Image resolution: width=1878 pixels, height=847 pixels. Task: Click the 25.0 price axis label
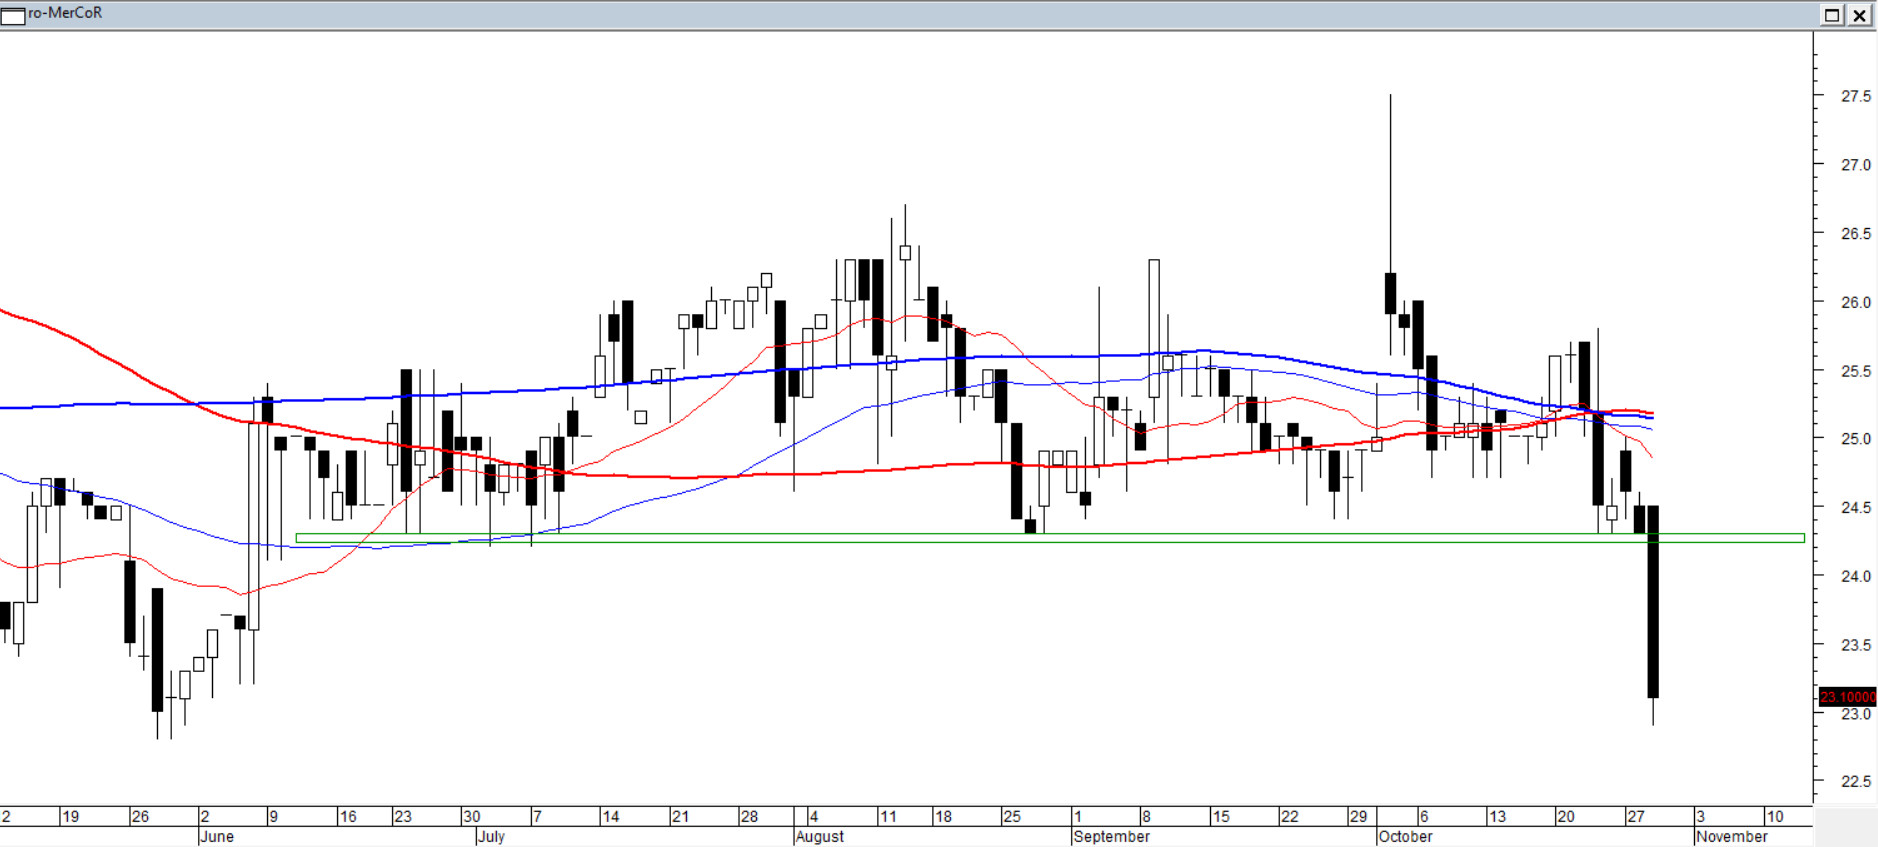(1855, 439)
